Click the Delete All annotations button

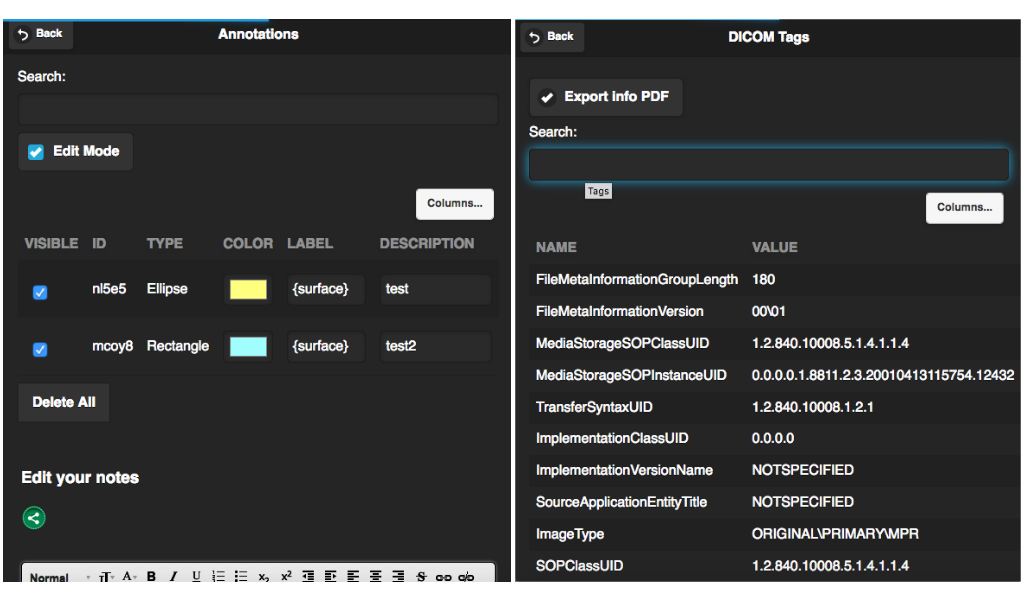click(x=64, y=402)
